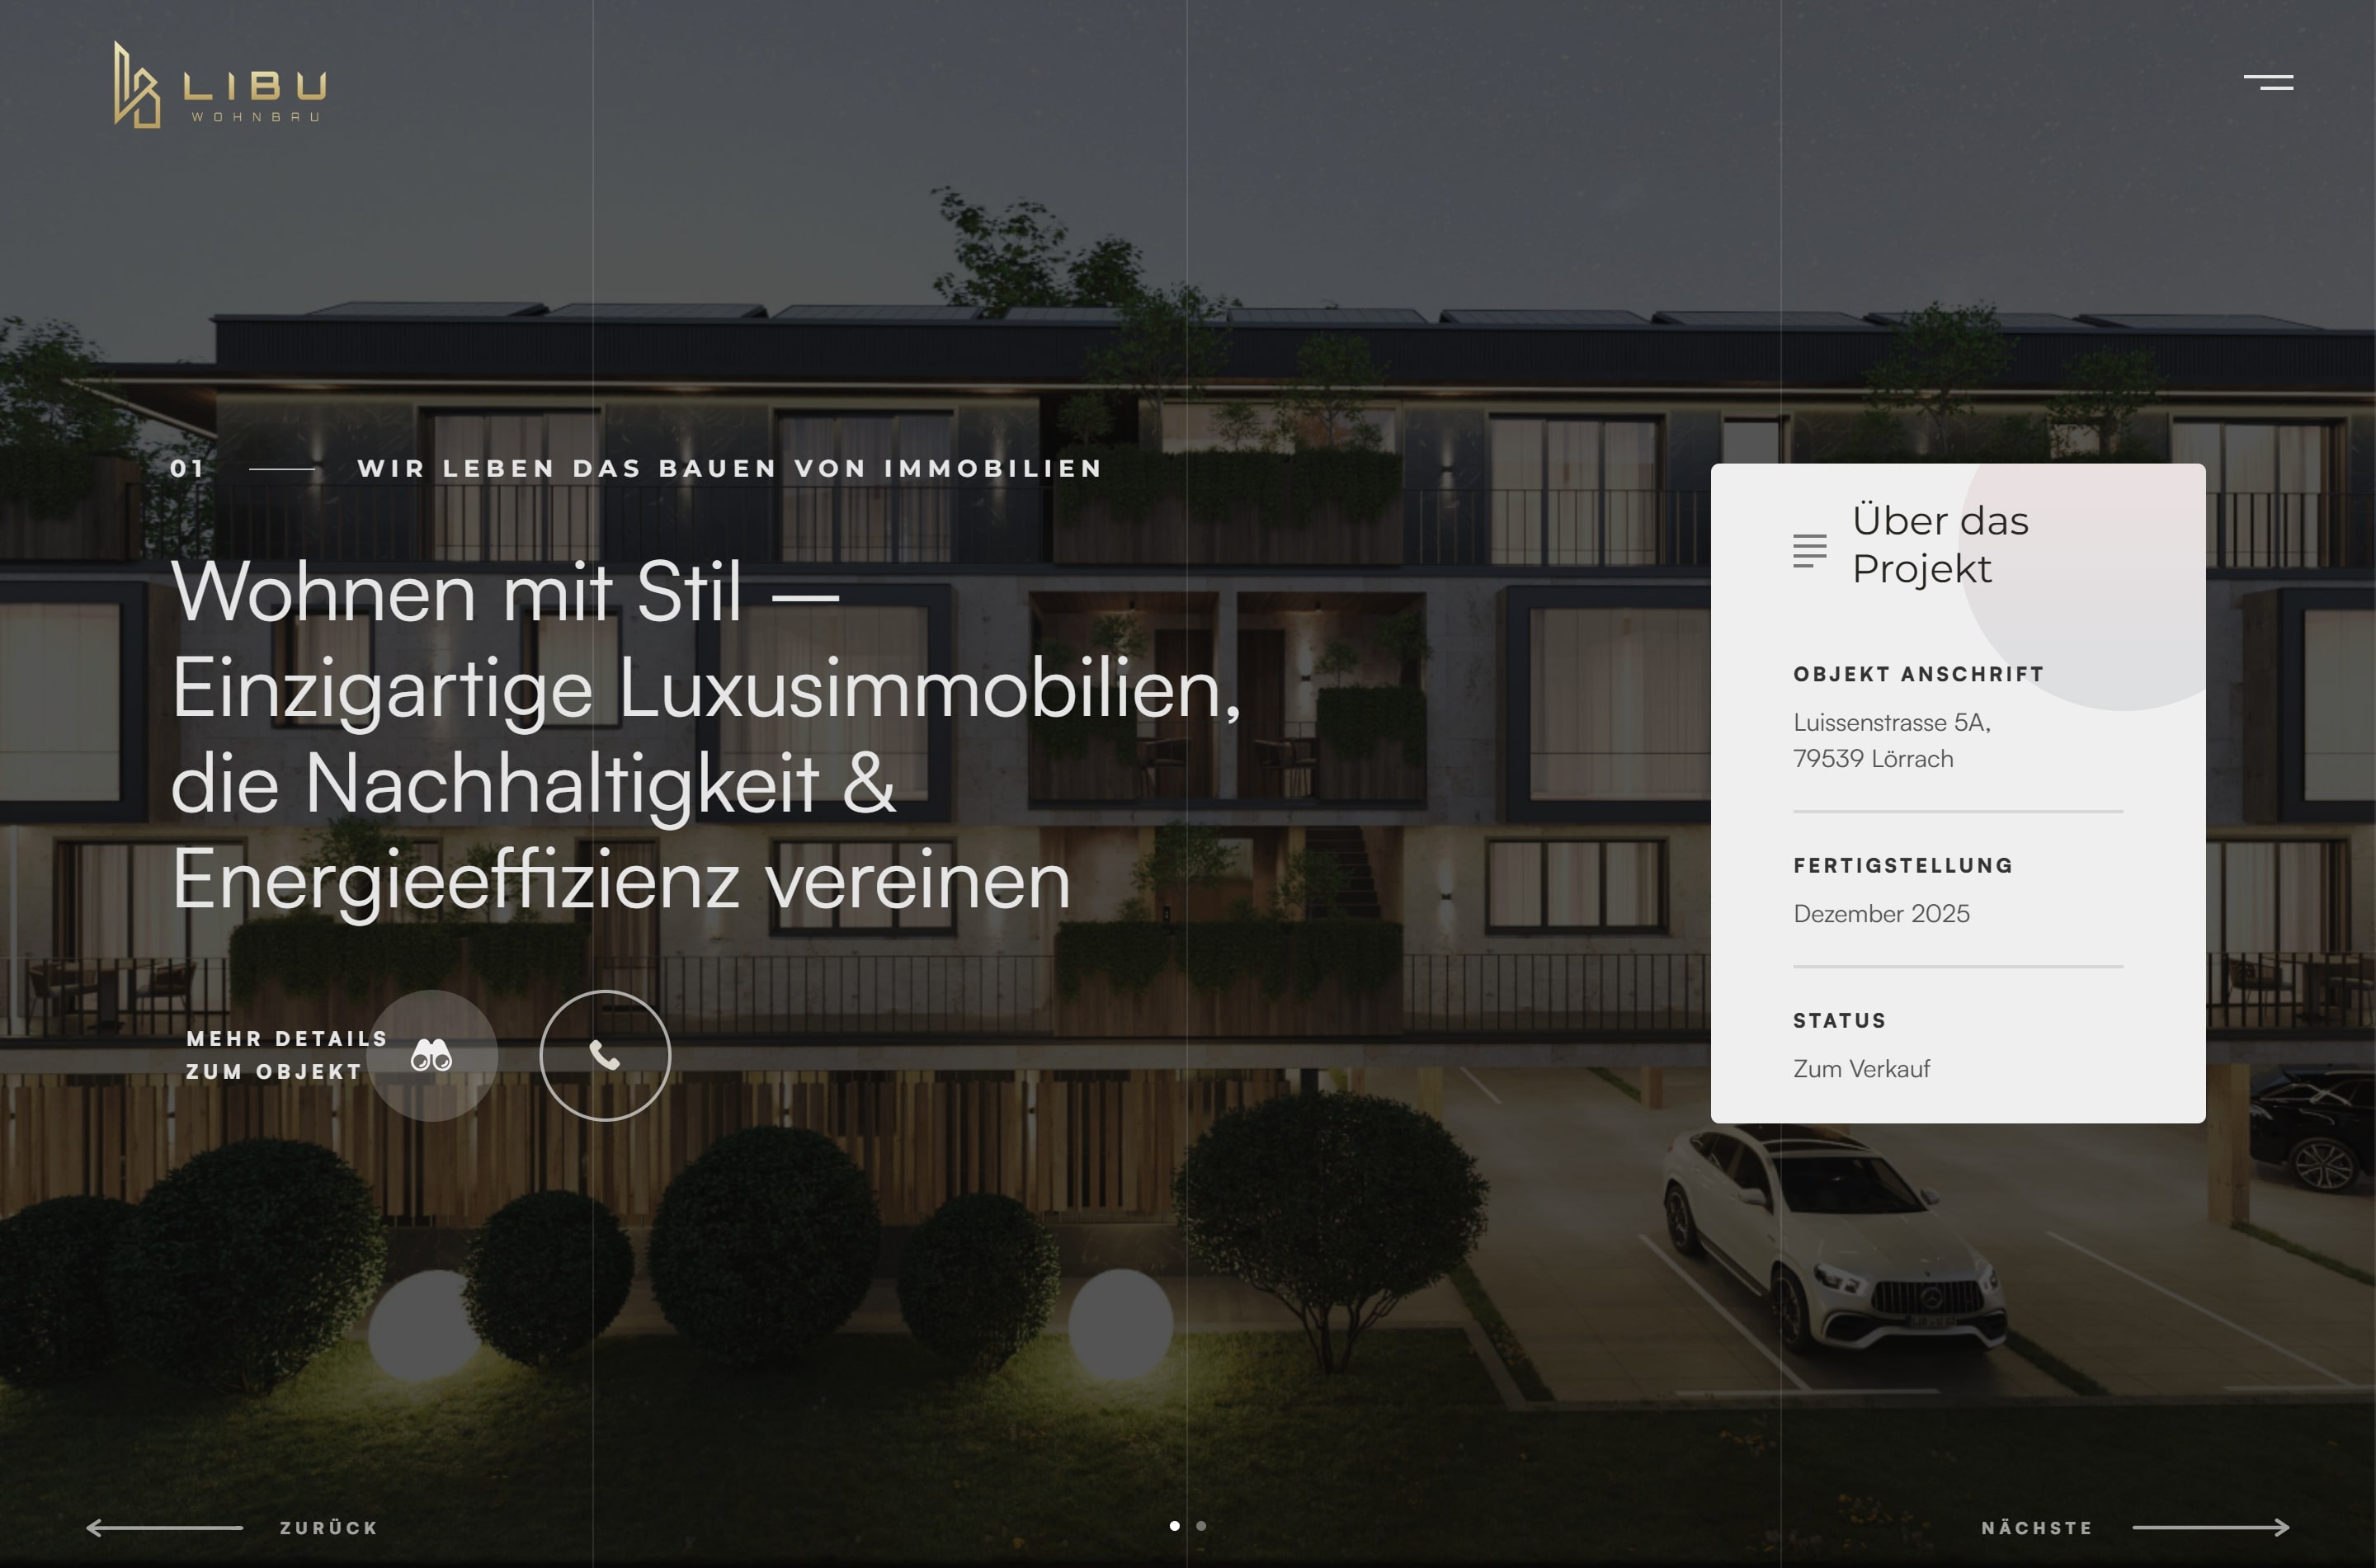Click the slide number 01

click(x=187, y=468)
